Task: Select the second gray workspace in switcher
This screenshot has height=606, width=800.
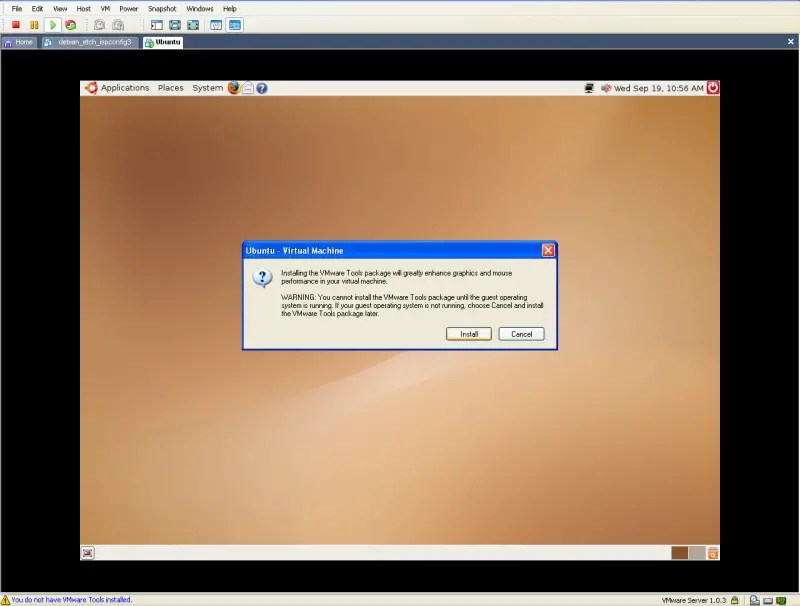Action: pos(697,552)
